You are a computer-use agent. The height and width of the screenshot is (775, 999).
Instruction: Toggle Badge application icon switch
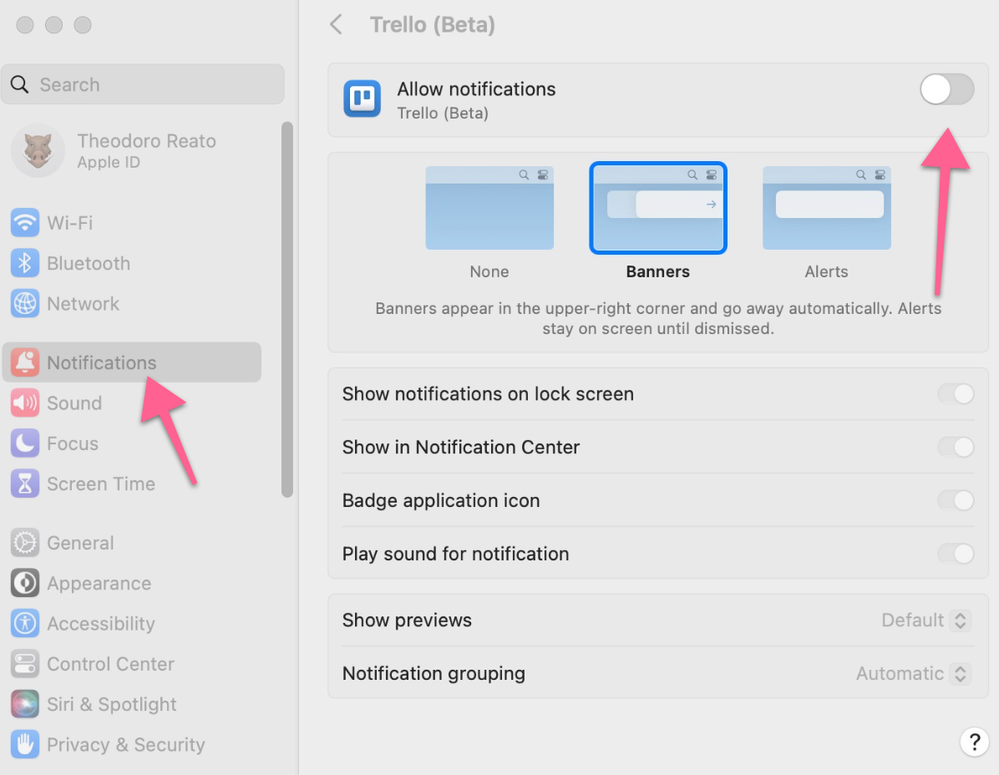(x=956, y=500)
